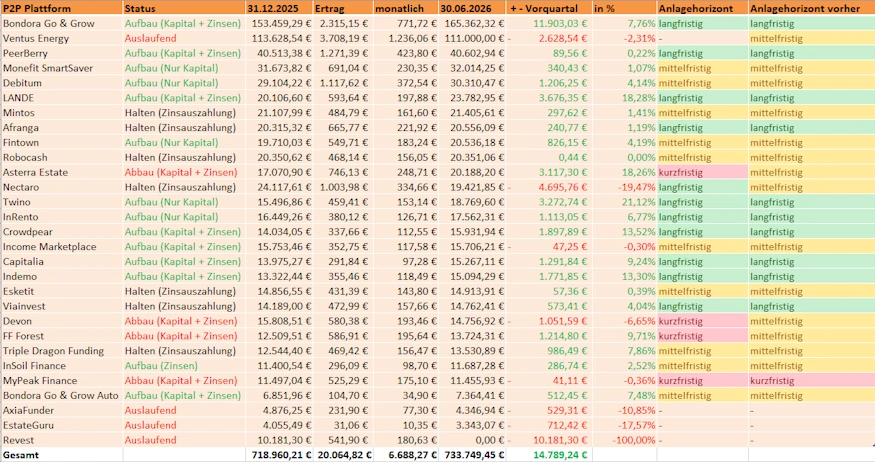Click the '0,44 €' Robocash change cell
Screen dimensions: 875x462
point(549,157)
